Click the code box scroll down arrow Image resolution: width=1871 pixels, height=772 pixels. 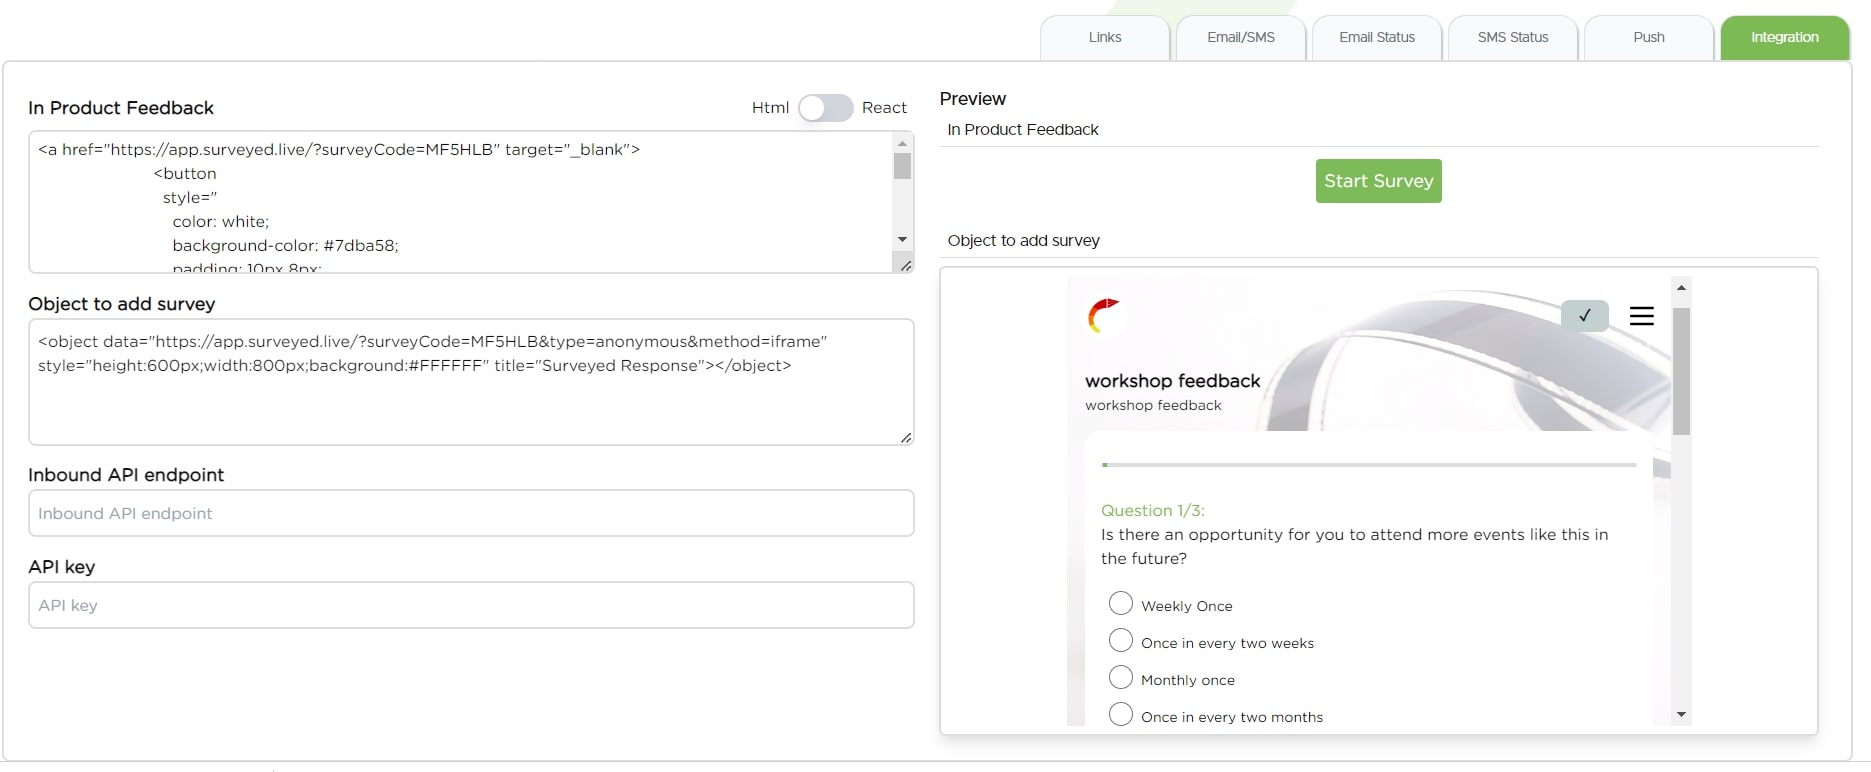(x=902, y=240)
